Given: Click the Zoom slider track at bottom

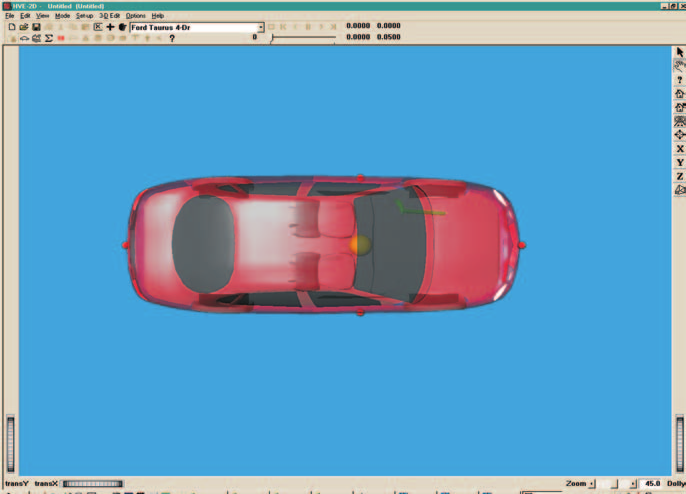Looking at the screenshot, I should click(x=612, y=483).
